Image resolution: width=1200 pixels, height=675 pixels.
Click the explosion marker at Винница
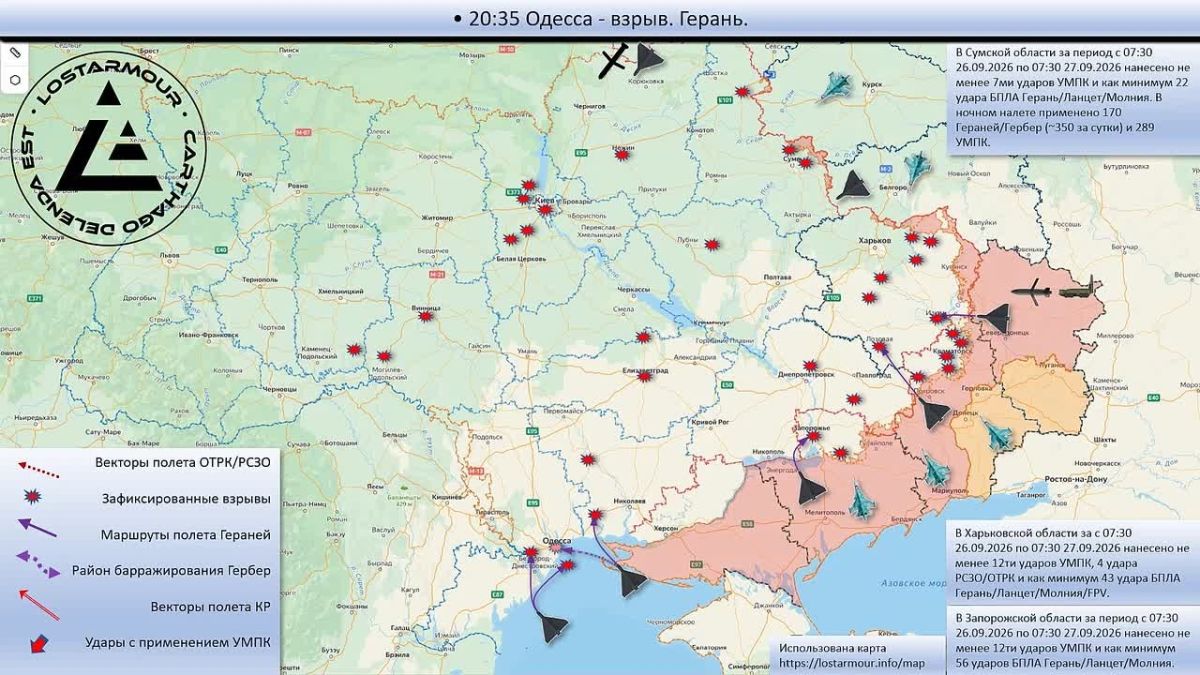coord(427,315)
